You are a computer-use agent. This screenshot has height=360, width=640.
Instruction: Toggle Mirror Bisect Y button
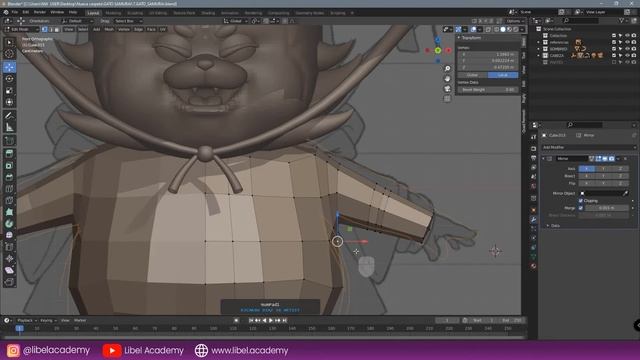[603, 176]
